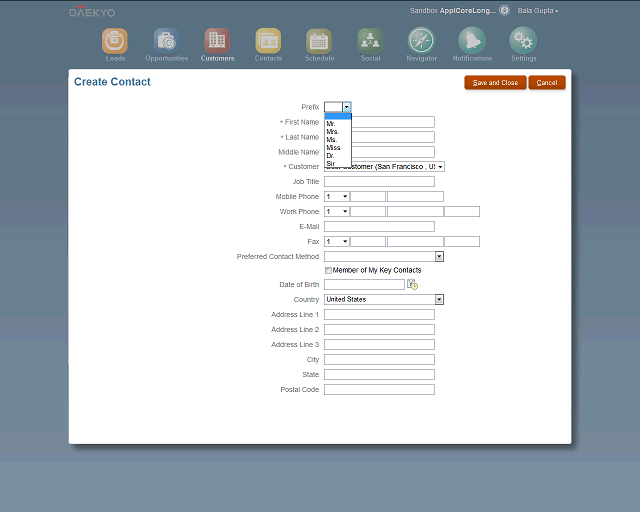This screenshot has width=640, height=512.
Task: Open the Settings gears icon
Action: click(523, 40)
